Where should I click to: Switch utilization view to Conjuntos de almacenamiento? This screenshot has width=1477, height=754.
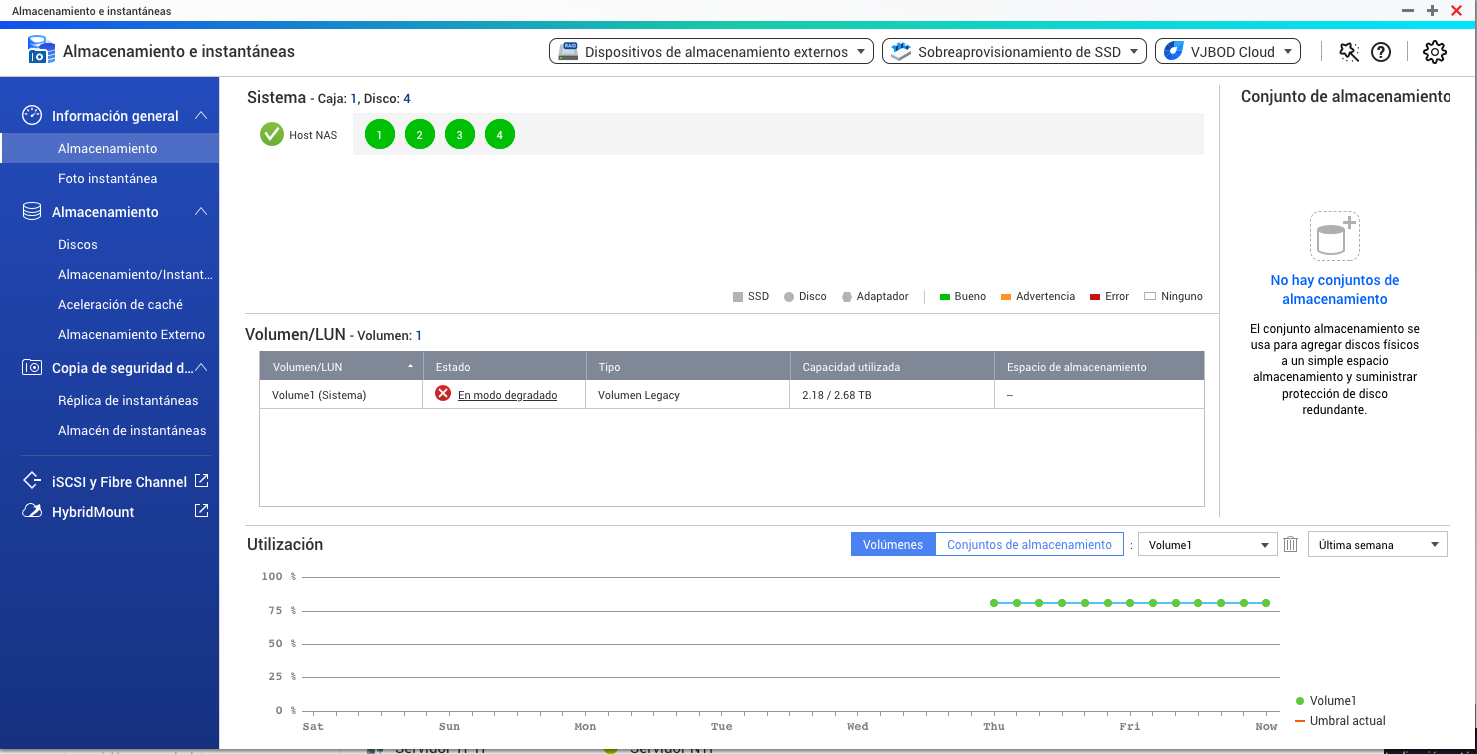pos(1029,545)
